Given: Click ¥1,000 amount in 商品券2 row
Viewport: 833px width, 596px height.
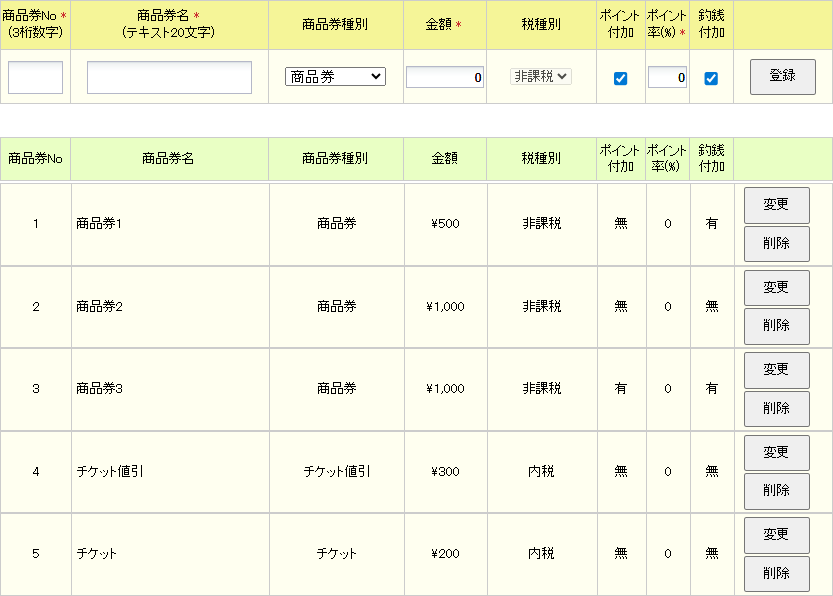Looking at the screenshot, I should pos(445,307).
